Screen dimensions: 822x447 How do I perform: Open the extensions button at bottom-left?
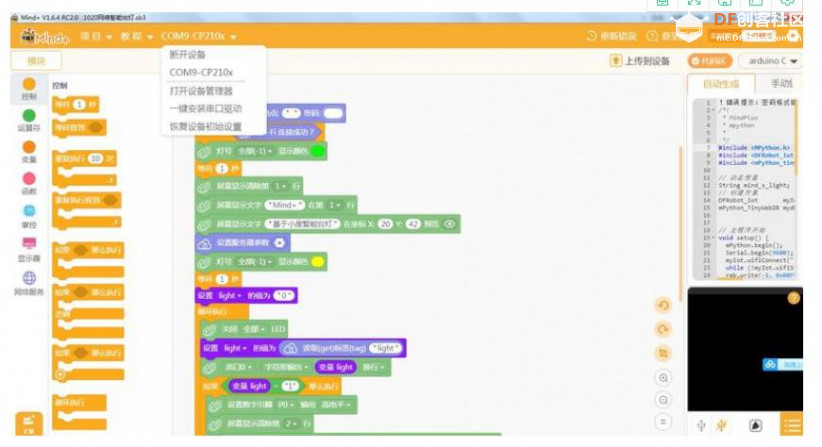[x=29, y=423]
